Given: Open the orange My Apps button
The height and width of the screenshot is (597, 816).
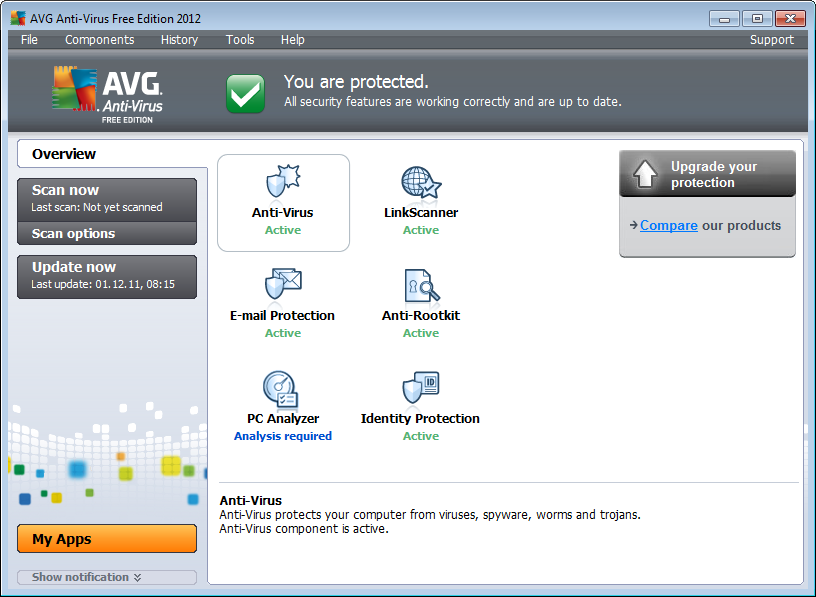Looking at the screenshot, I should (x=106, y=539).
